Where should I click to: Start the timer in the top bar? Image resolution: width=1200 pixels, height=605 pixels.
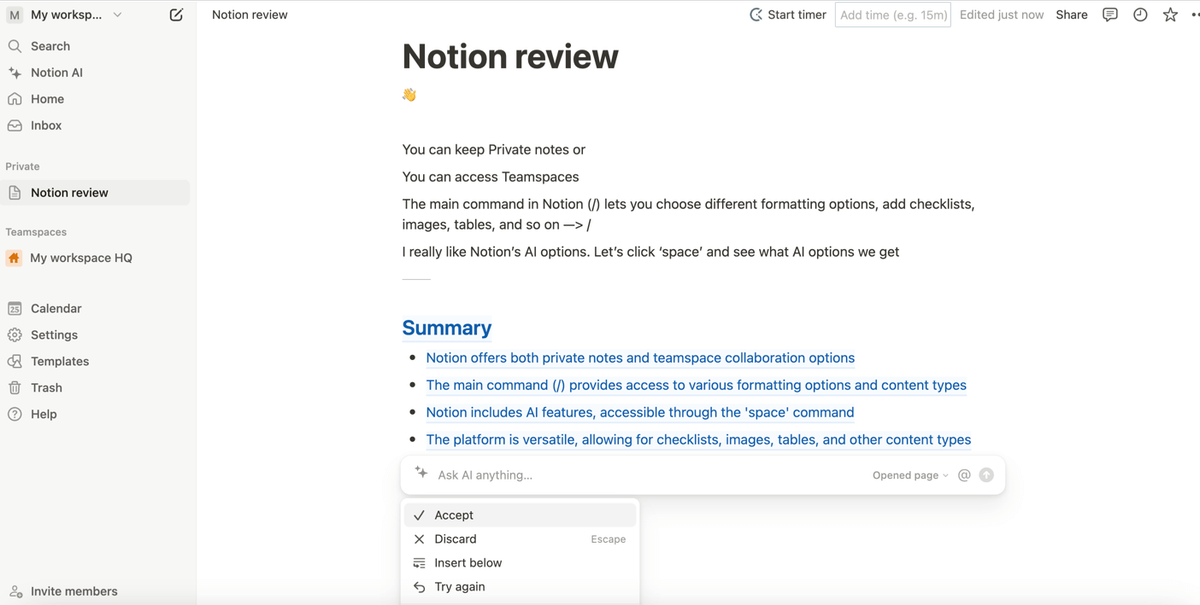(788, 14)
